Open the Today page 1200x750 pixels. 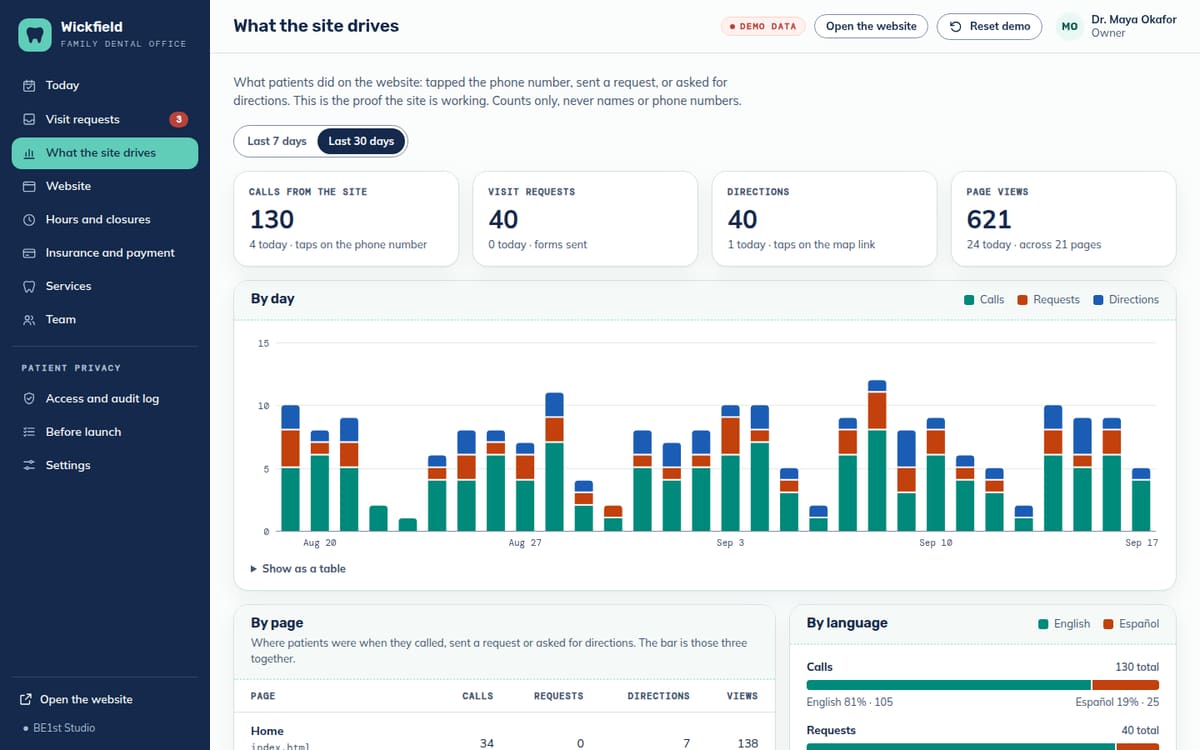pyautogui.click(x=105, y=86)
